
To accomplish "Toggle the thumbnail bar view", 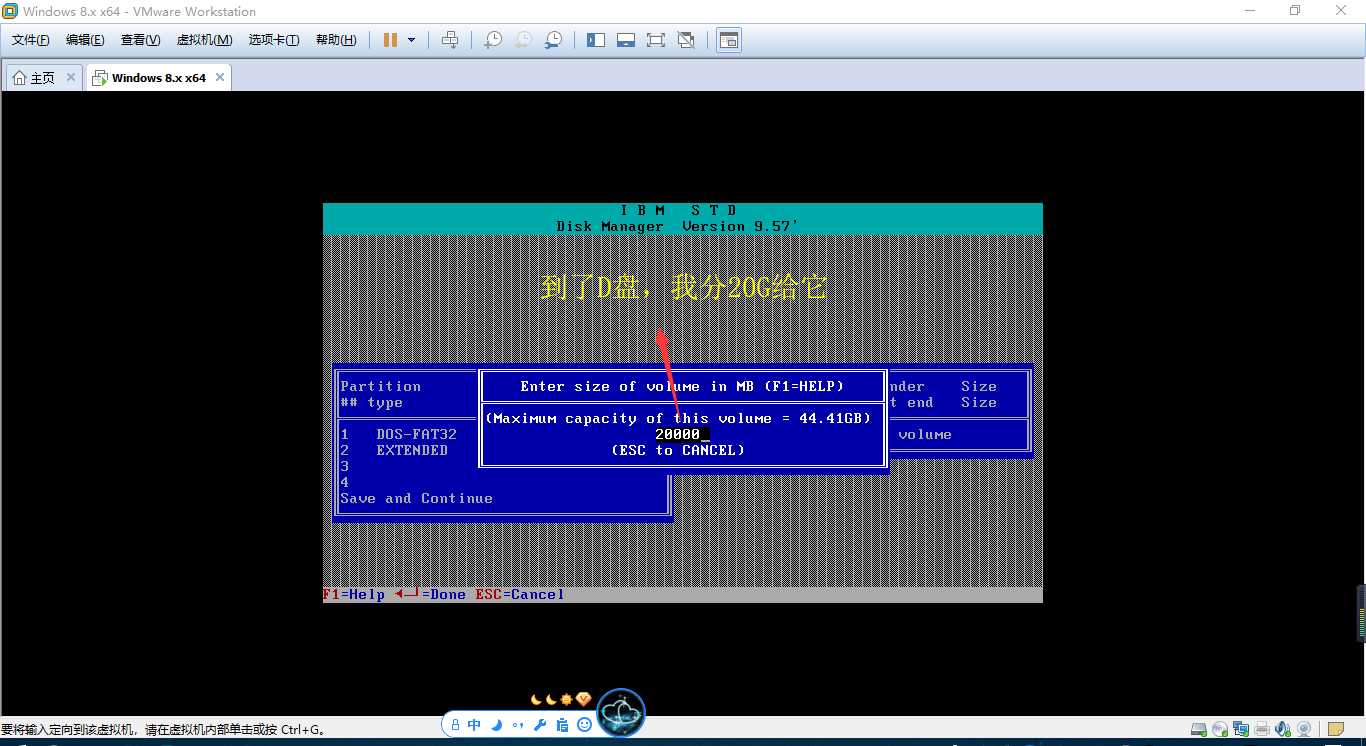I will point(626,40).
